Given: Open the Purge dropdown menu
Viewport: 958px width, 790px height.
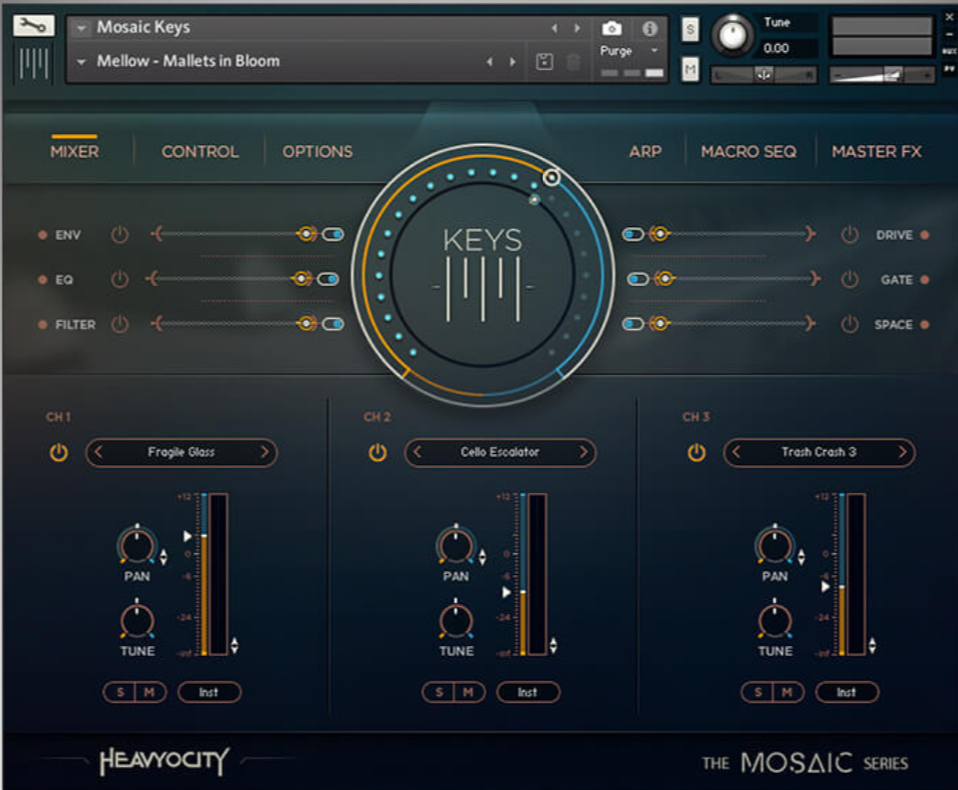Looking at the screenshot, I should click(x=654, y=50).
